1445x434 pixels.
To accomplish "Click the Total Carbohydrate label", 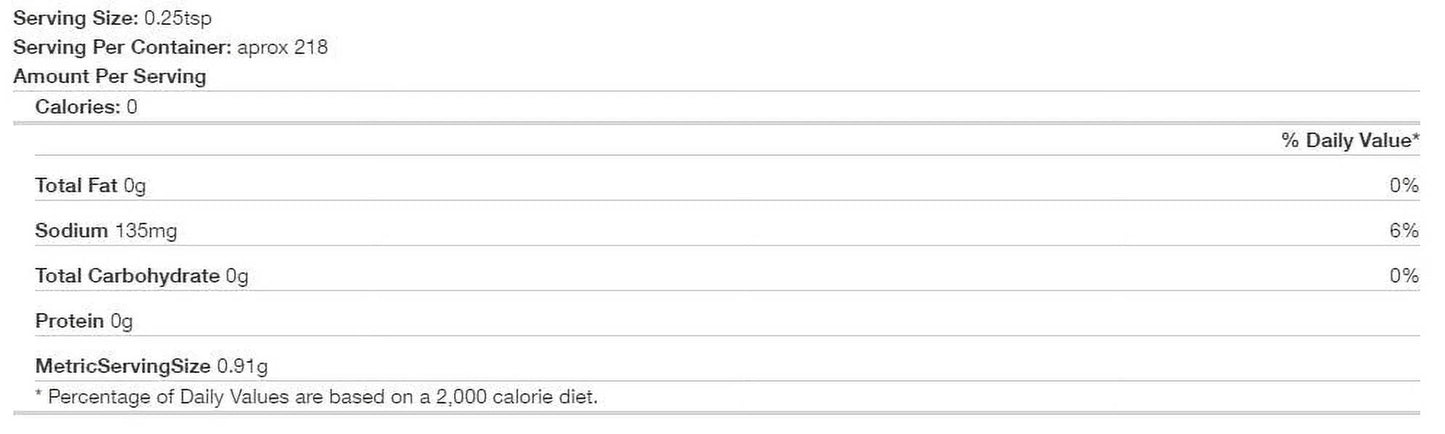I will coord(127,276).
